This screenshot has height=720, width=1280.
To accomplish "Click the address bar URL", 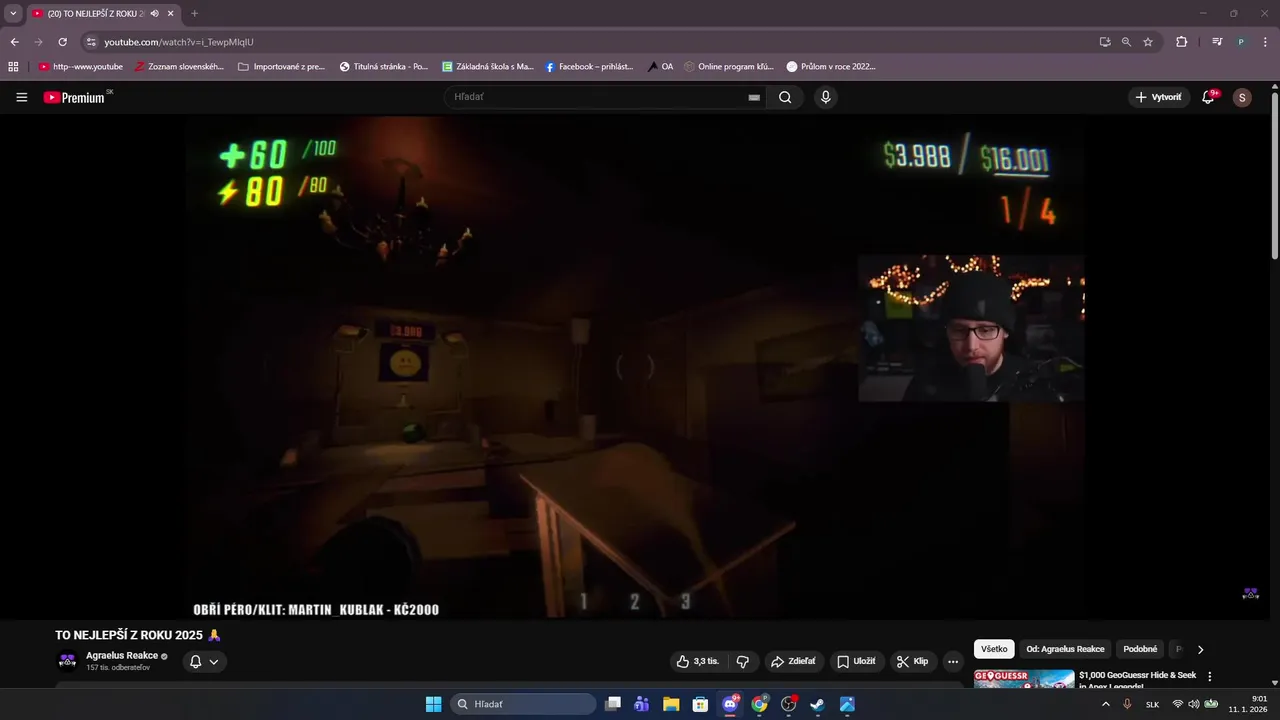I will (179, 42).
